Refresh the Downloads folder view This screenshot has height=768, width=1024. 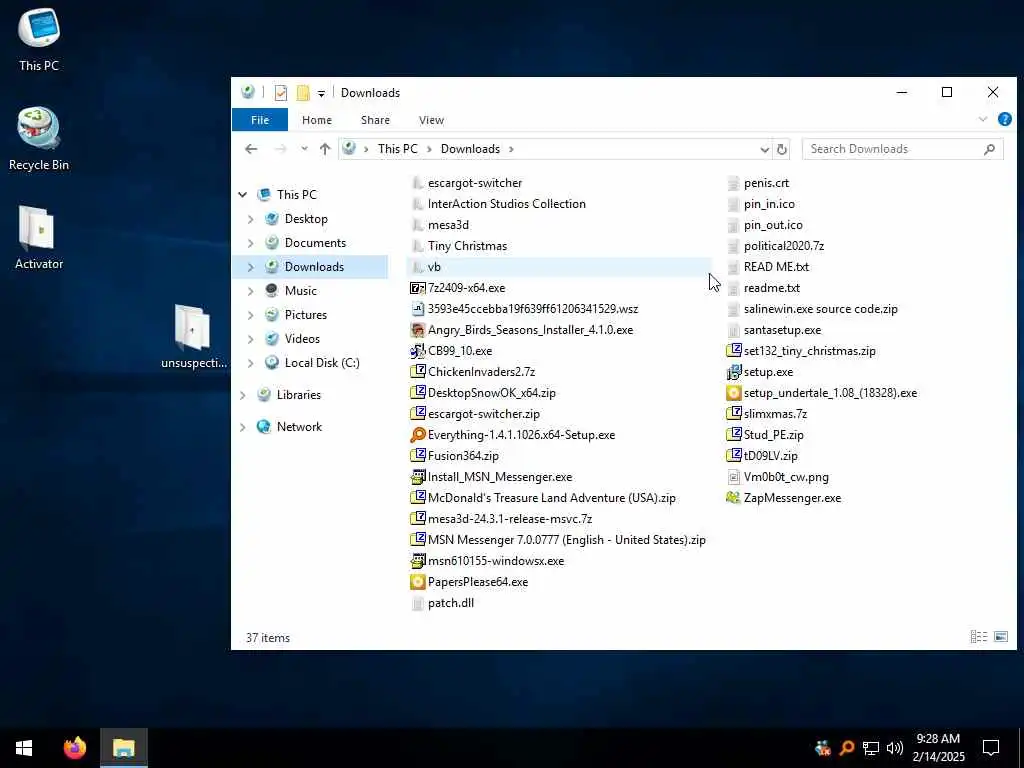coord(782,150)
